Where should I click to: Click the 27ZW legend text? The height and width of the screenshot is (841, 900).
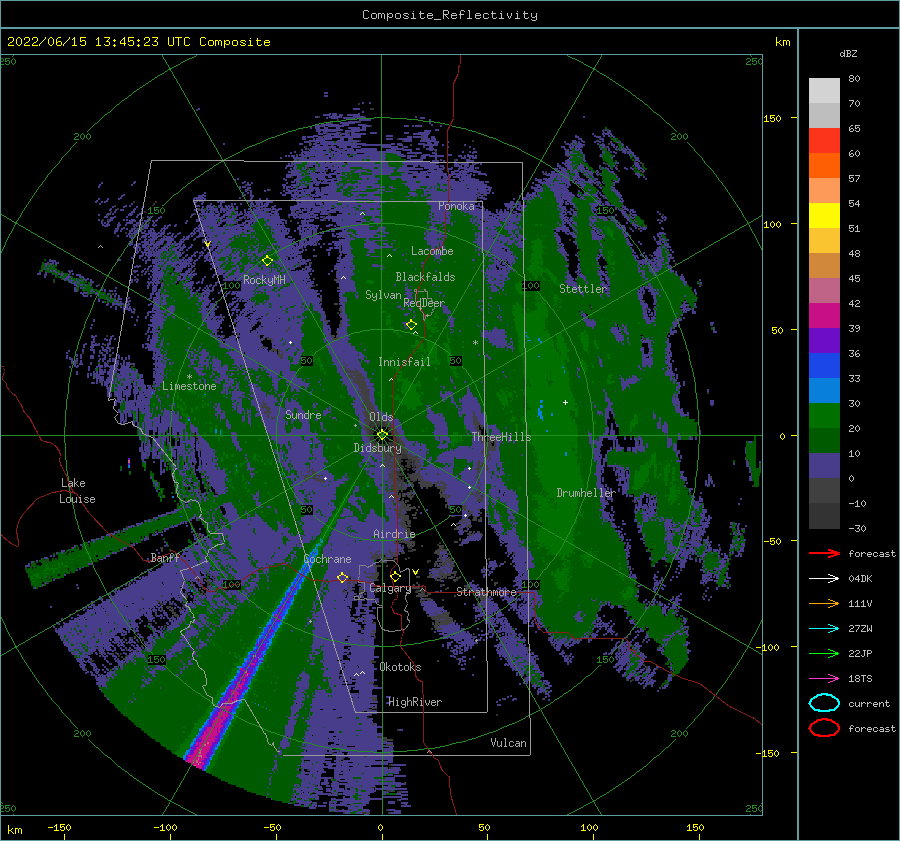860,628
